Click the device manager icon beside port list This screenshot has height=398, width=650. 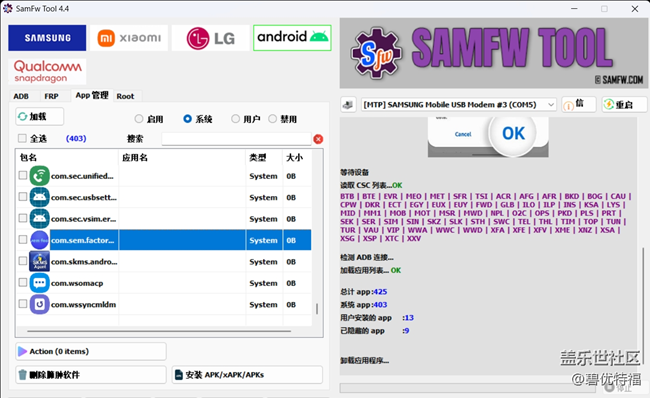tap(348, 104)
